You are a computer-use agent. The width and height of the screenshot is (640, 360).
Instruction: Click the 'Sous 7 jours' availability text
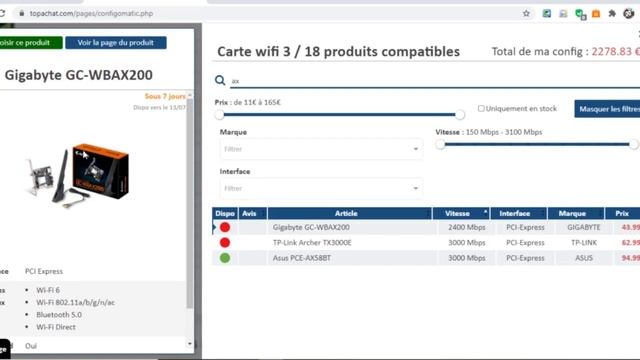pyautogui.click(x=165, y=96)
